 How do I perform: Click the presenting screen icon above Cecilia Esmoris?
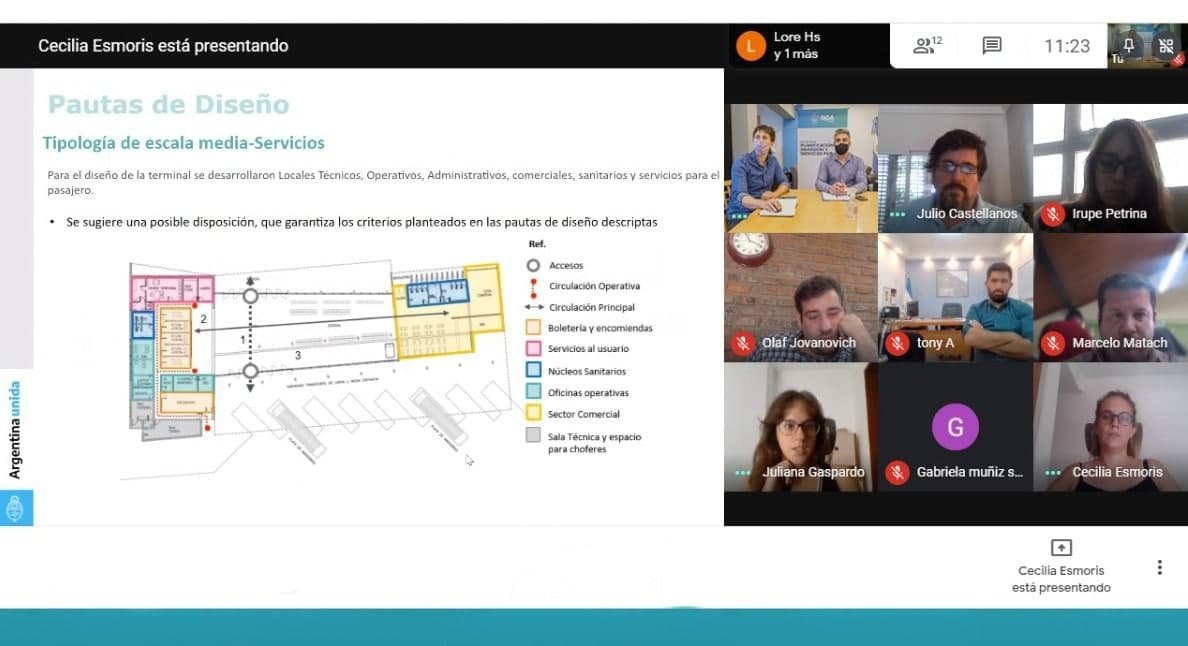click(x=1061, y=547)
